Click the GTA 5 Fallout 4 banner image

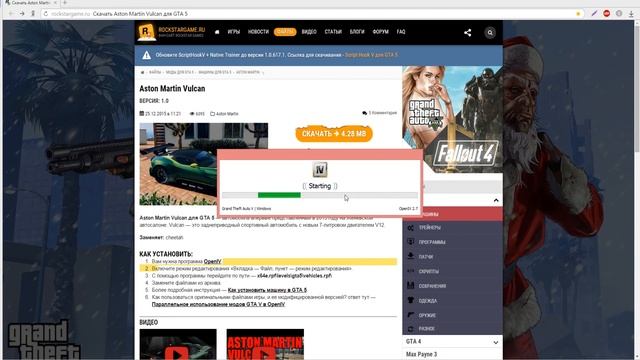coord(452,119)
